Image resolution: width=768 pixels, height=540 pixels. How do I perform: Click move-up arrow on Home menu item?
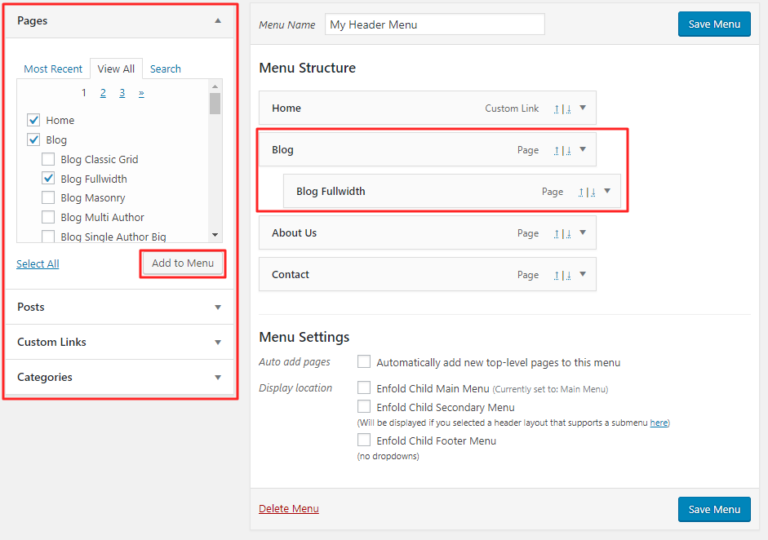tap(556, 109)
